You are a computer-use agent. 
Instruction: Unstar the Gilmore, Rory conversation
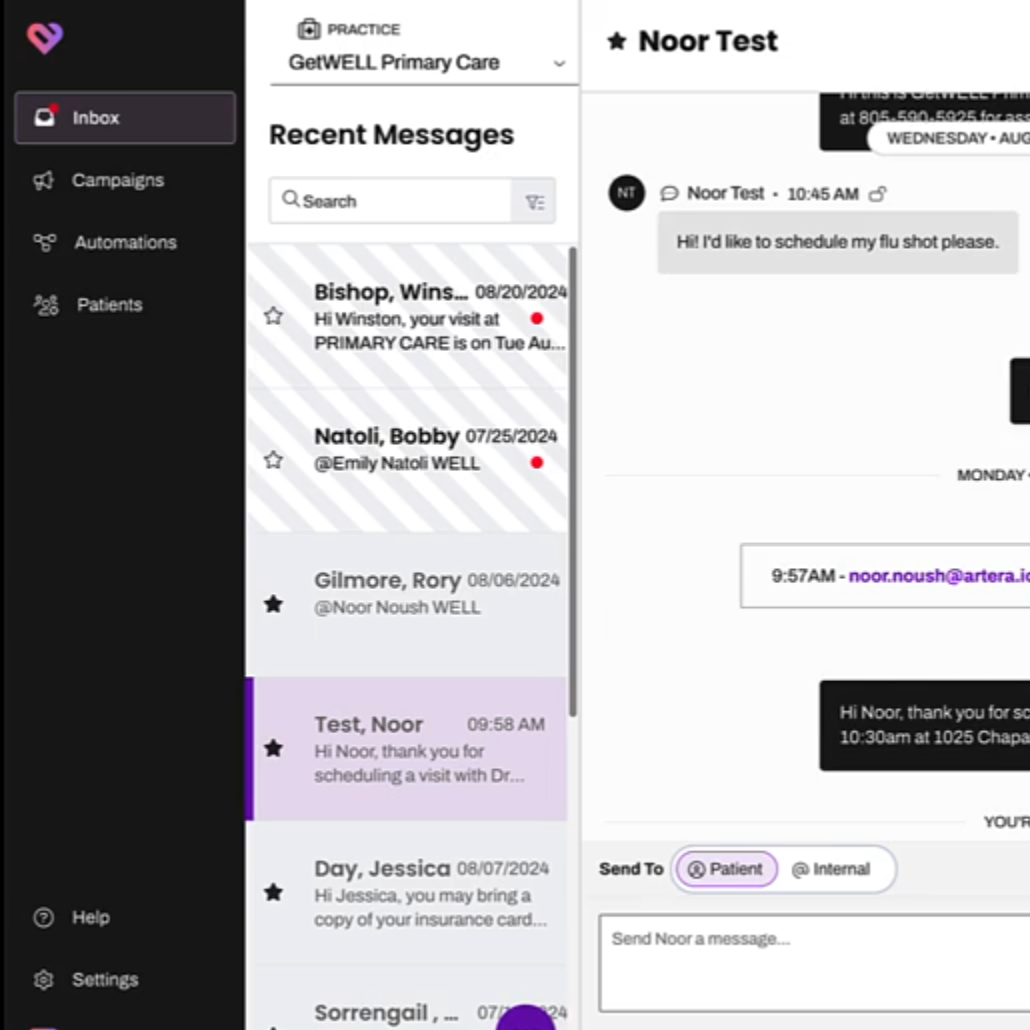(273, 604)
